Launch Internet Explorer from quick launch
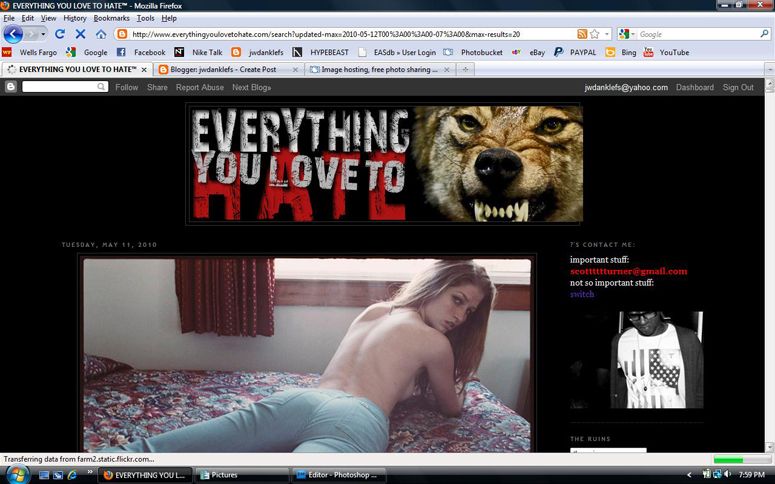 click(x=72, y=475)
